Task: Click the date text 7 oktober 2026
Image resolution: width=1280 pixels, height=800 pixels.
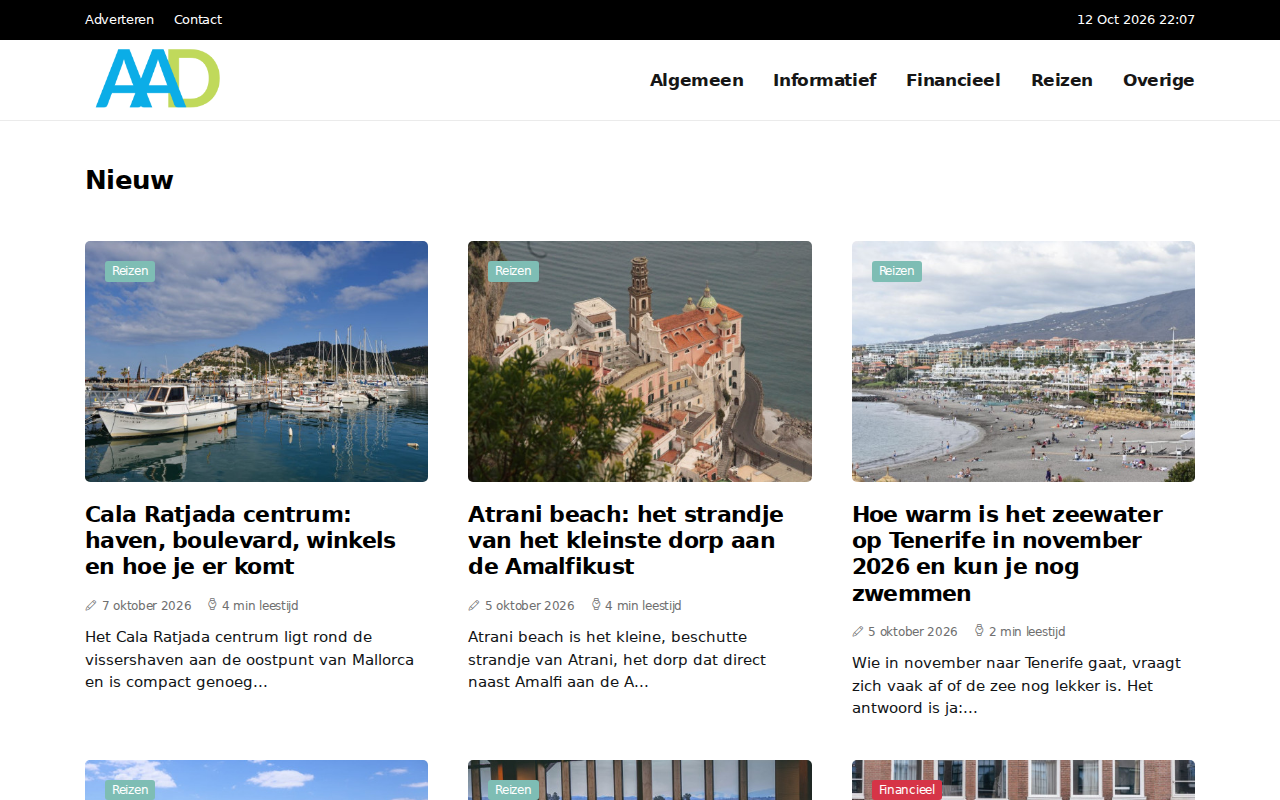Action: pyautogui.click(x=146, y=605)
